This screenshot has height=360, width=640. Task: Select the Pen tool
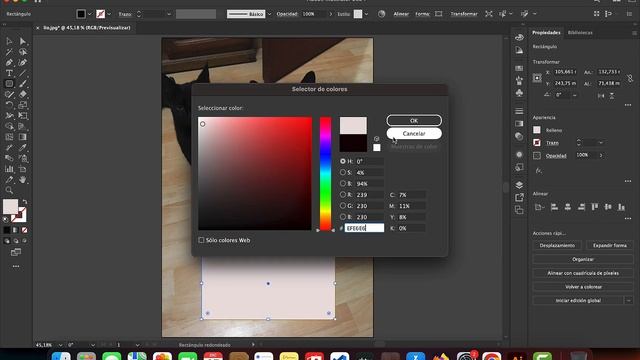tap(9, 62)
